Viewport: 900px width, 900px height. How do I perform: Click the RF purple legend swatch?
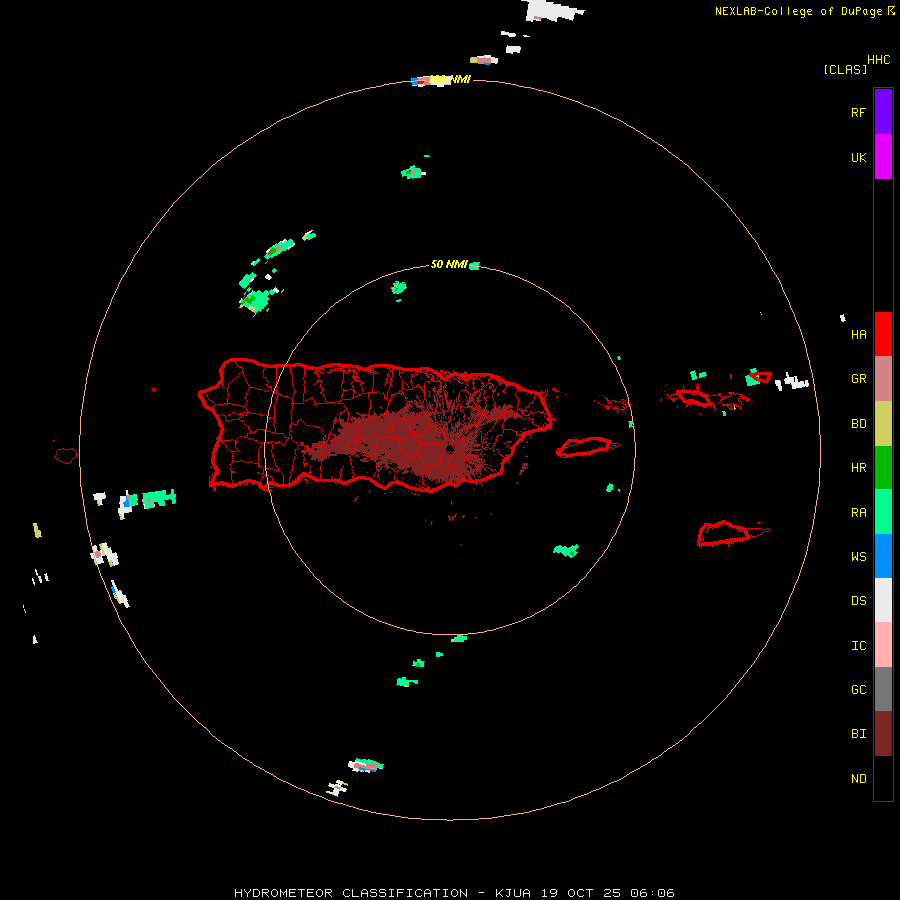(x=883, y=111)
